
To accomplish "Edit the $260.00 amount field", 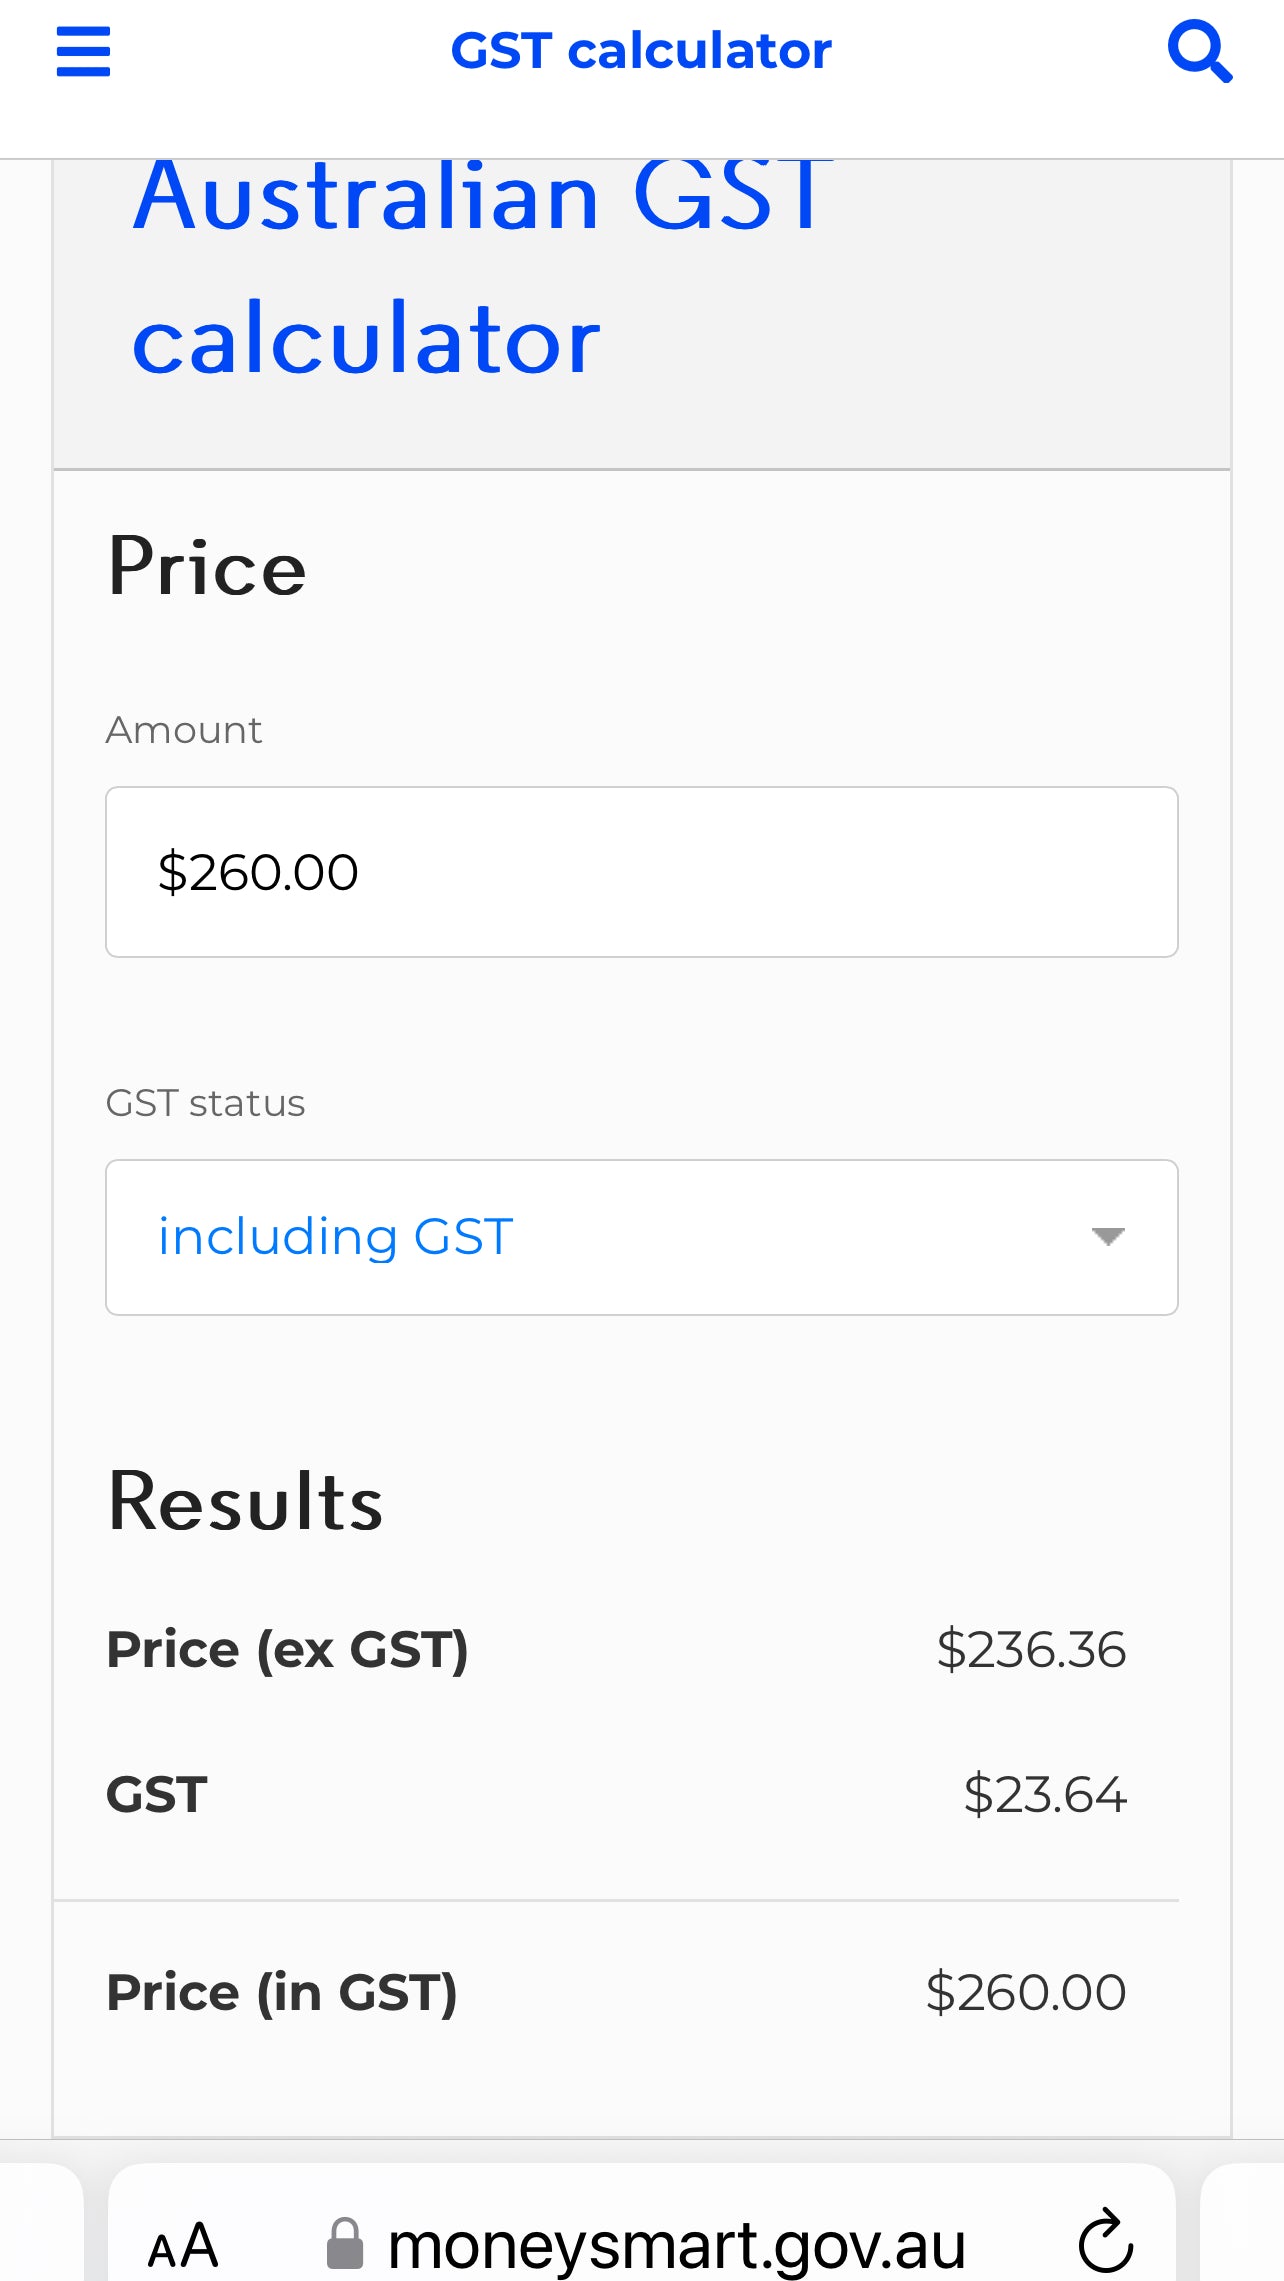I will click(x=642, y=872).
